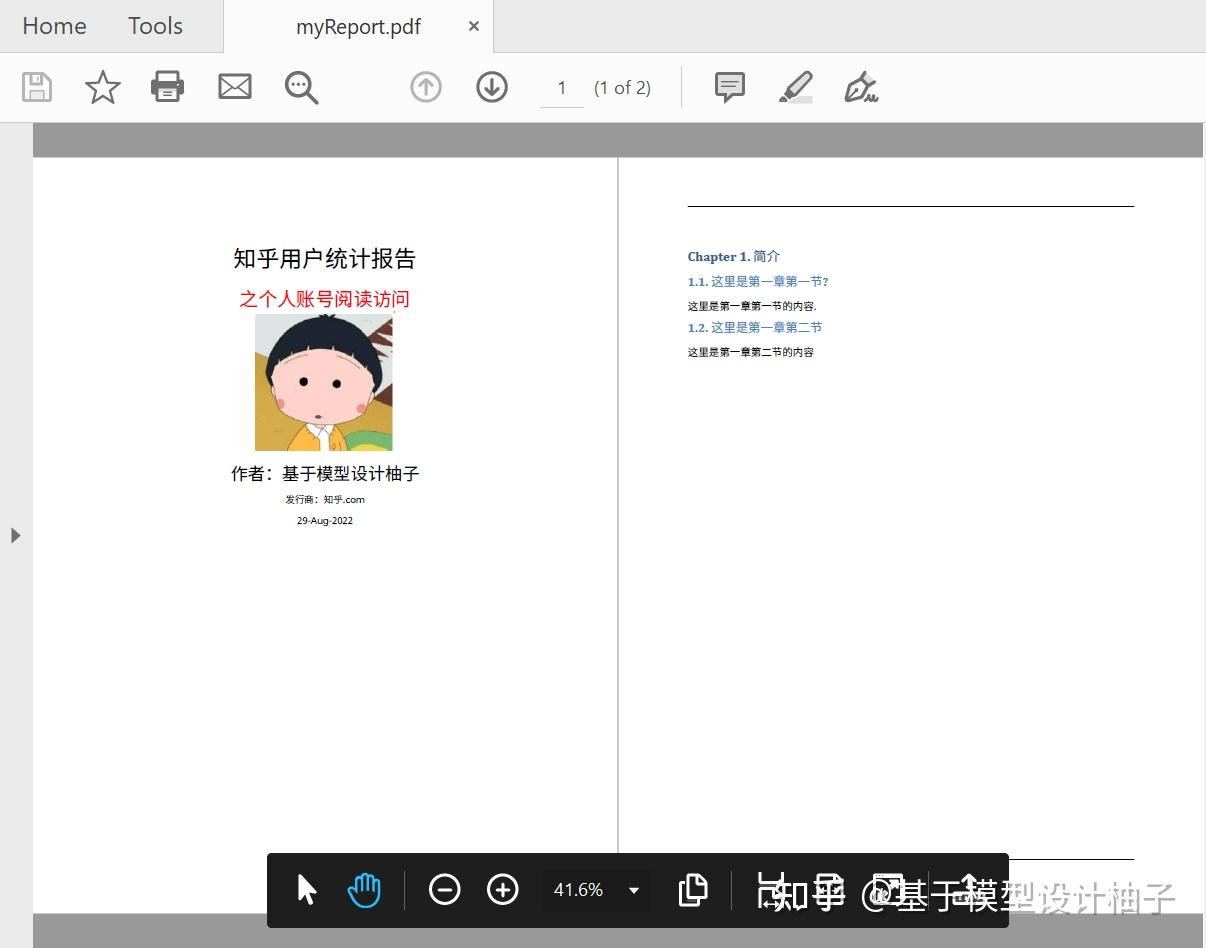The width and height of the screenshot is (1206, 948).
Task: Click the 41.6% zoom value field
Action: 579,889
